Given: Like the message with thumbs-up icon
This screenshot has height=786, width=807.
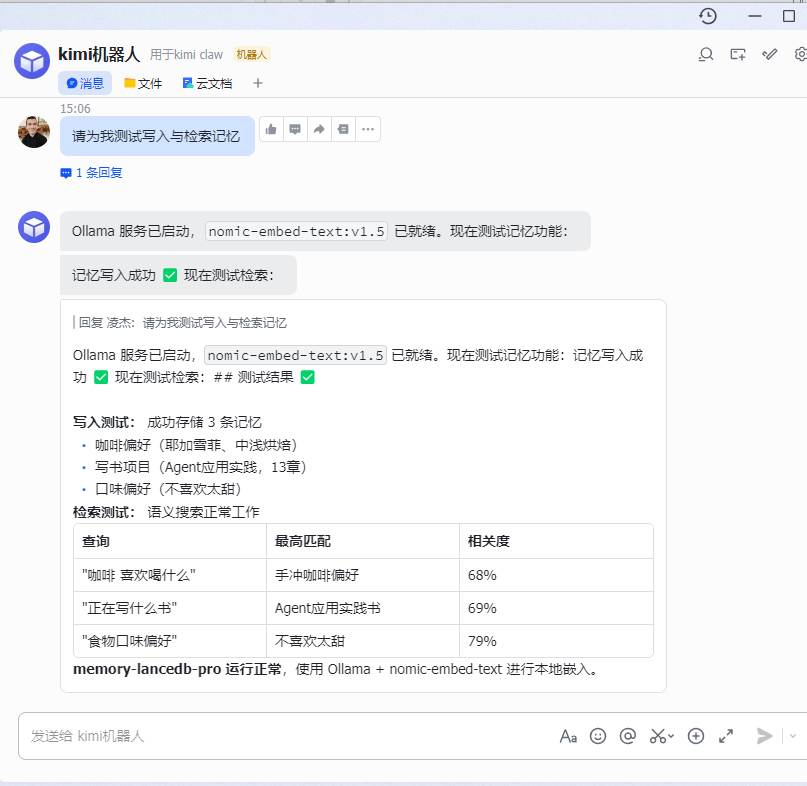Looking at the screenshot, I should pos(271,129).
